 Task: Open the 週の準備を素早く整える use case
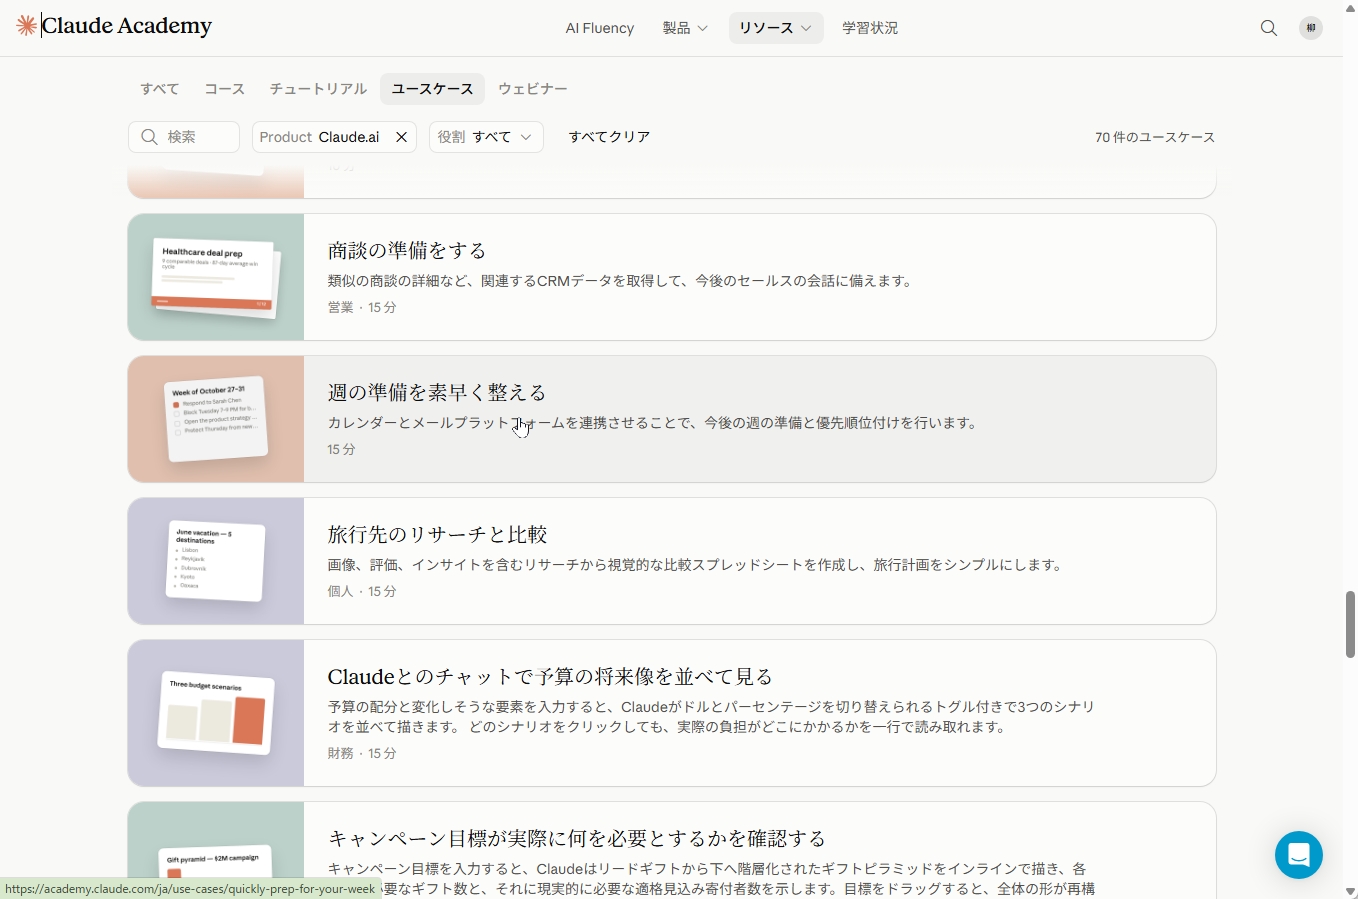(672, 419)
